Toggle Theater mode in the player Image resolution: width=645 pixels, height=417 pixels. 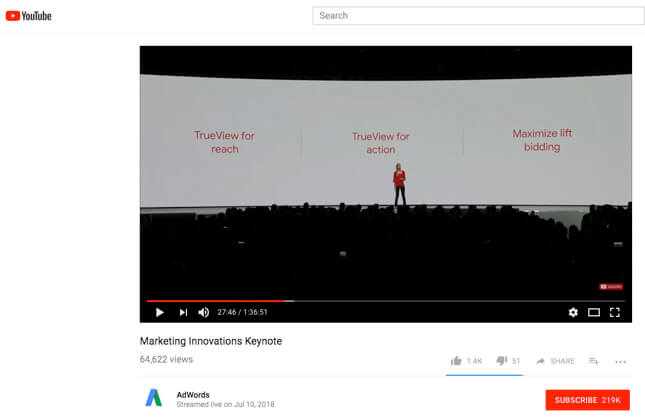(594, 312)
